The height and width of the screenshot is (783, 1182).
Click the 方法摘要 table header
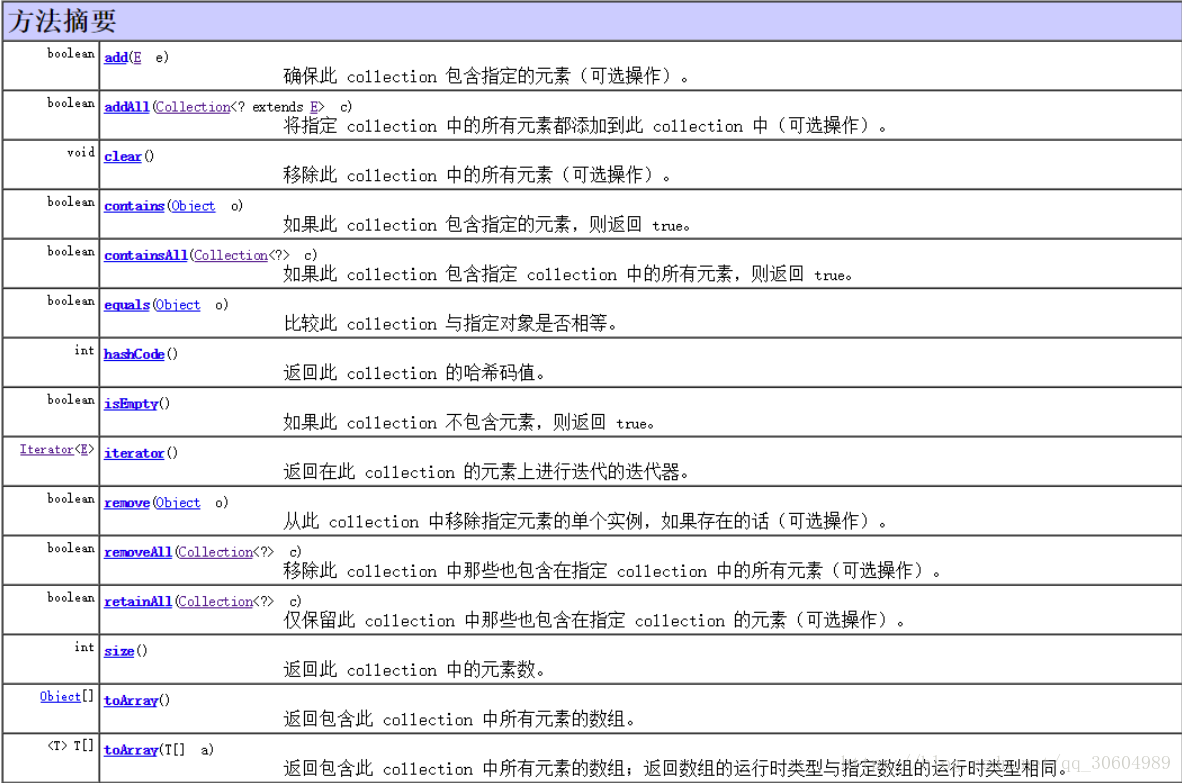tap(591, 20)
